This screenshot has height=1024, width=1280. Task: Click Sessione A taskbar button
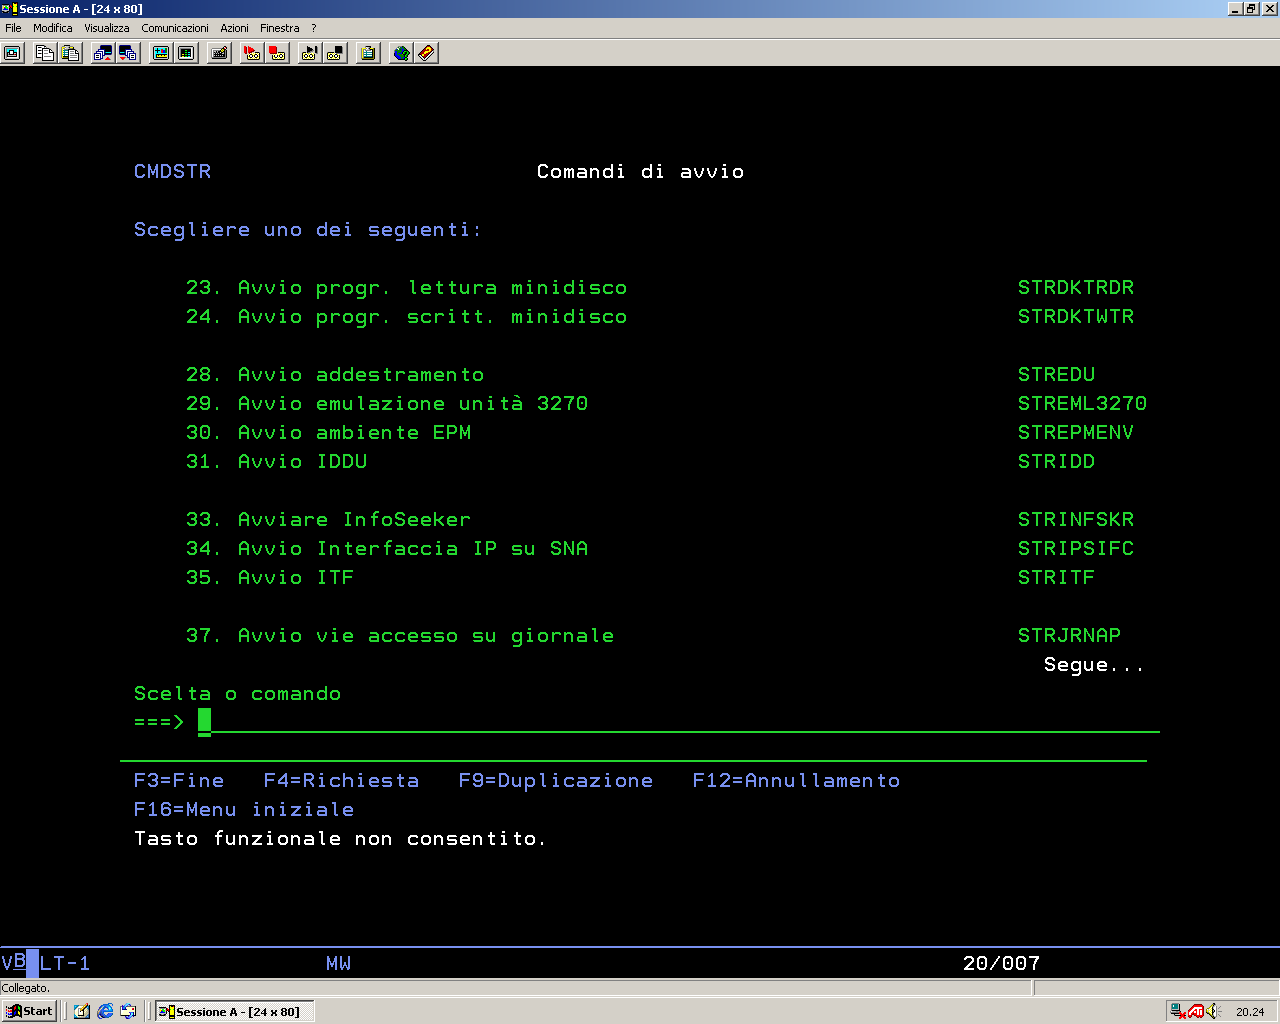[x=233, y=1011]
